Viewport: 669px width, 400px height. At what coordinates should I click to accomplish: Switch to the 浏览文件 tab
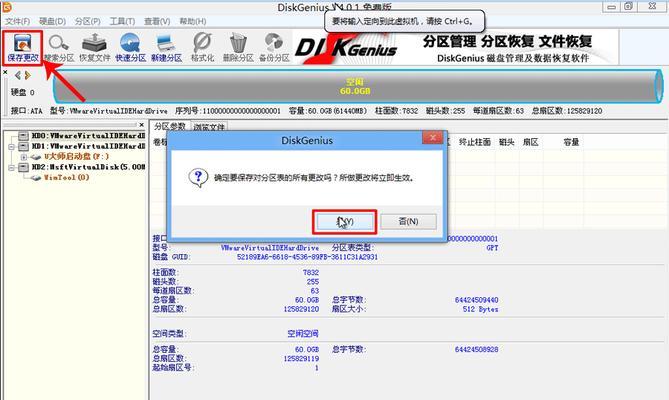point(209,127)
